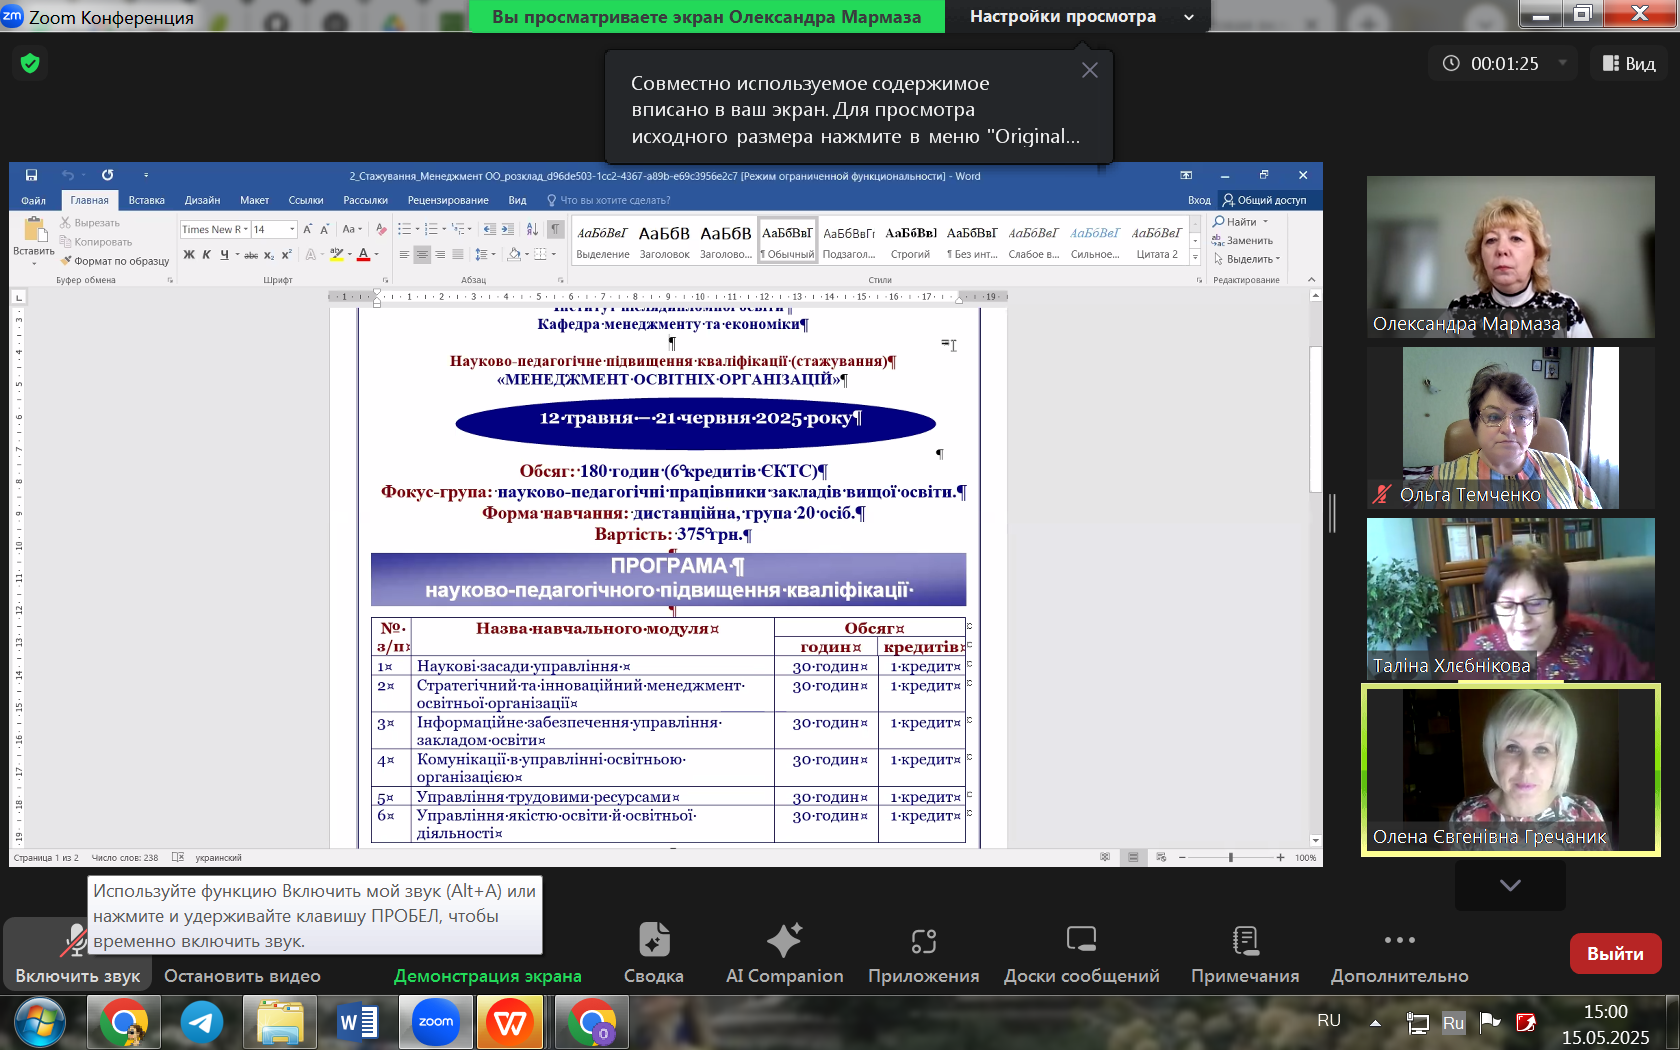Click the red Выйти button
Screen dimensions: 1680x1050
click(x=1615, y=953)
